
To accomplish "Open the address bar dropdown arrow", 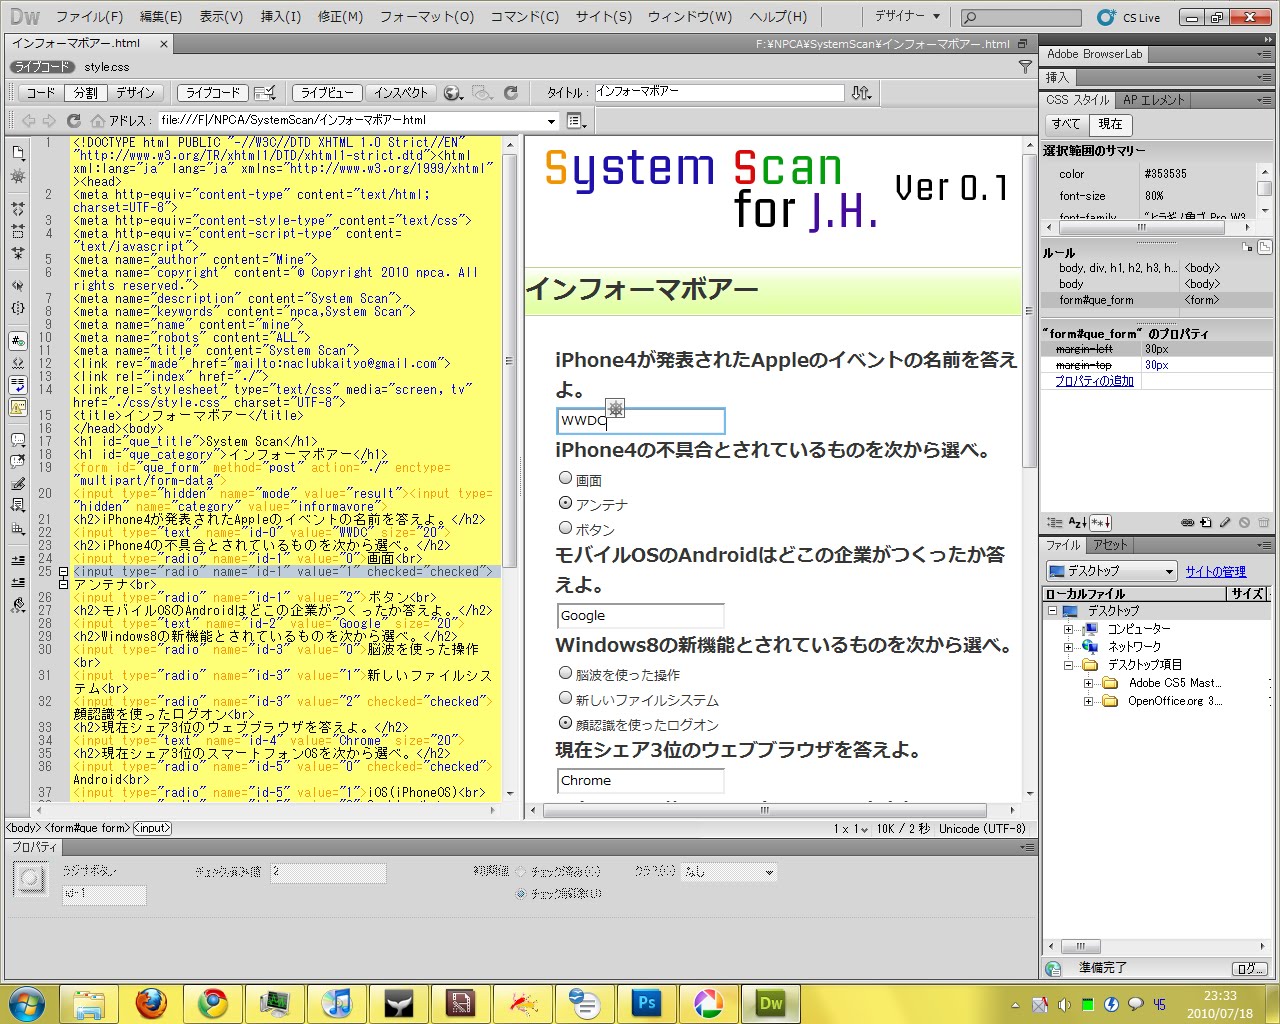I will [x=551, y=121].
